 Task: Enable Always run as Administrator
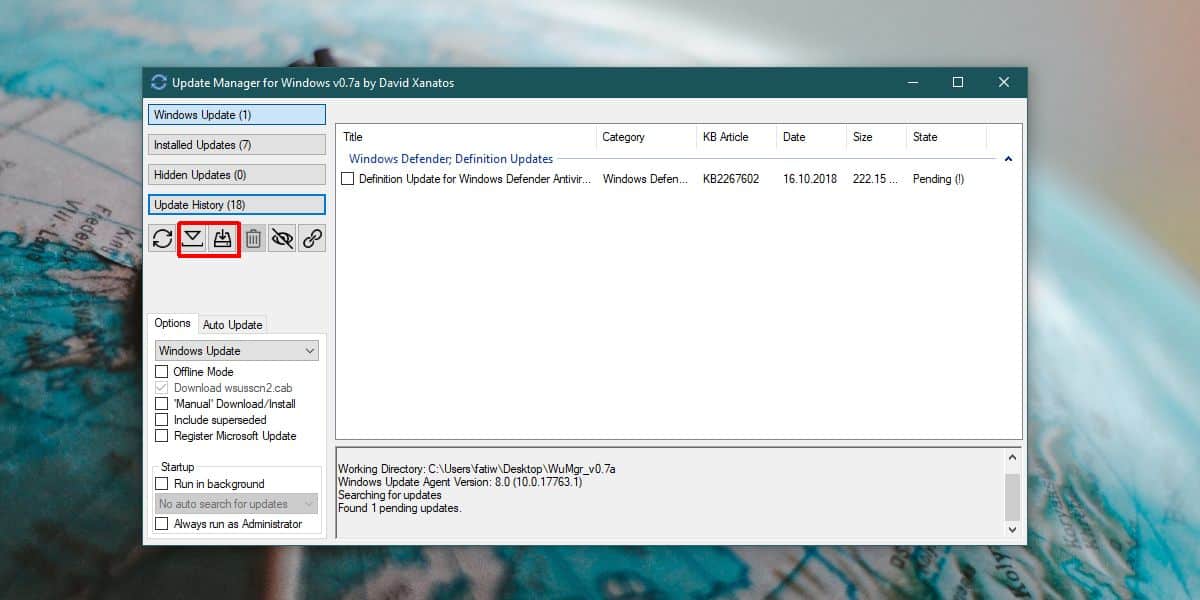pos(162,524)
